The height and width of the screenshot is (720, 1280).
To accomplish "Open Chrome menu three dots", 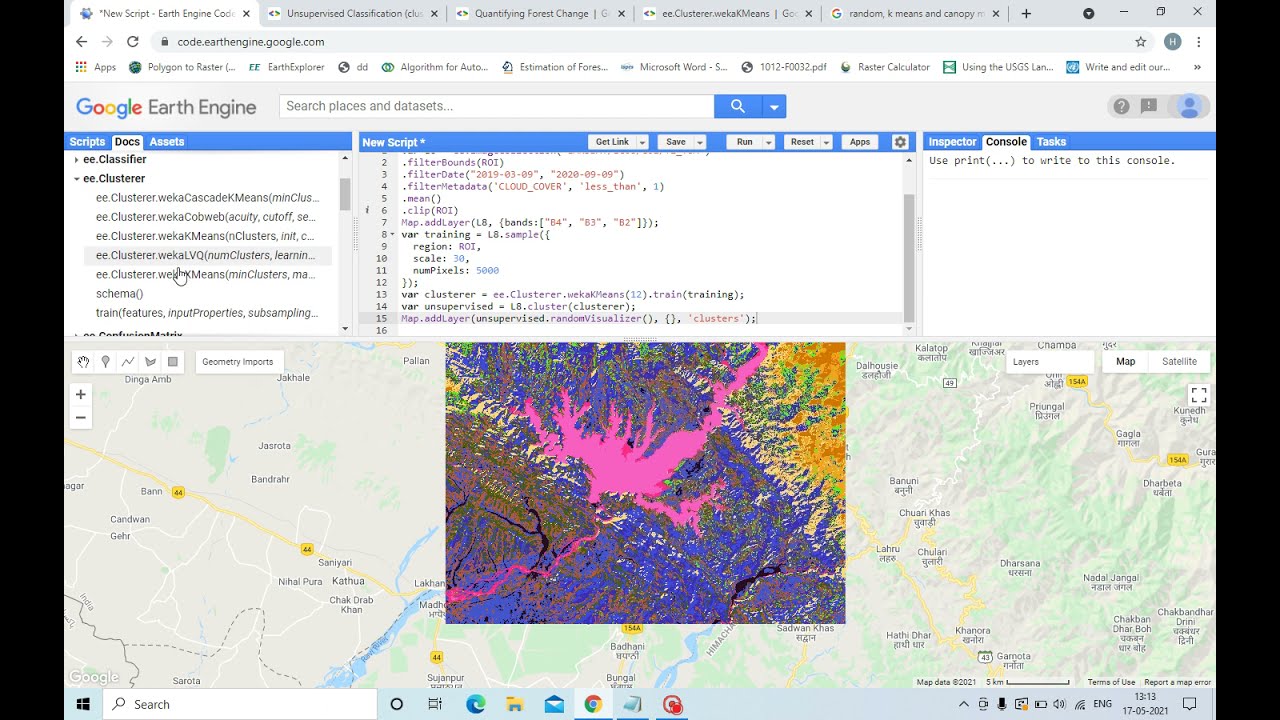I will click(1198, 42).
